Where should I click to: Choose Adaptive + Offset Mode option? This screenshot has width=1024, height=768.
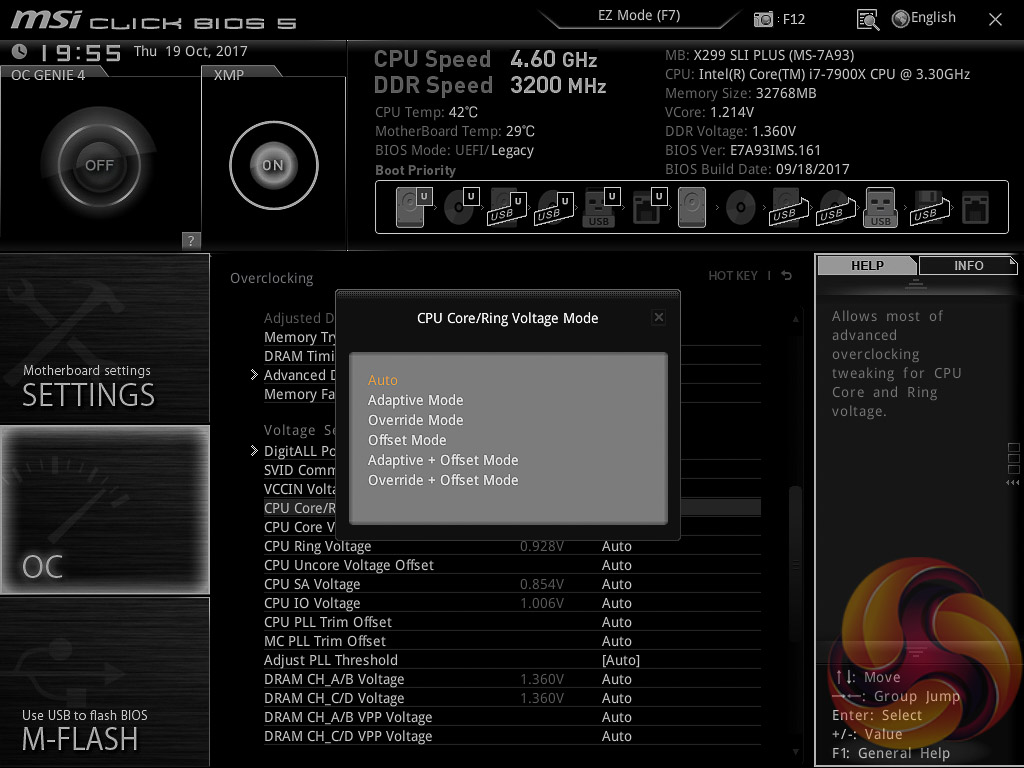pos(443,460)
